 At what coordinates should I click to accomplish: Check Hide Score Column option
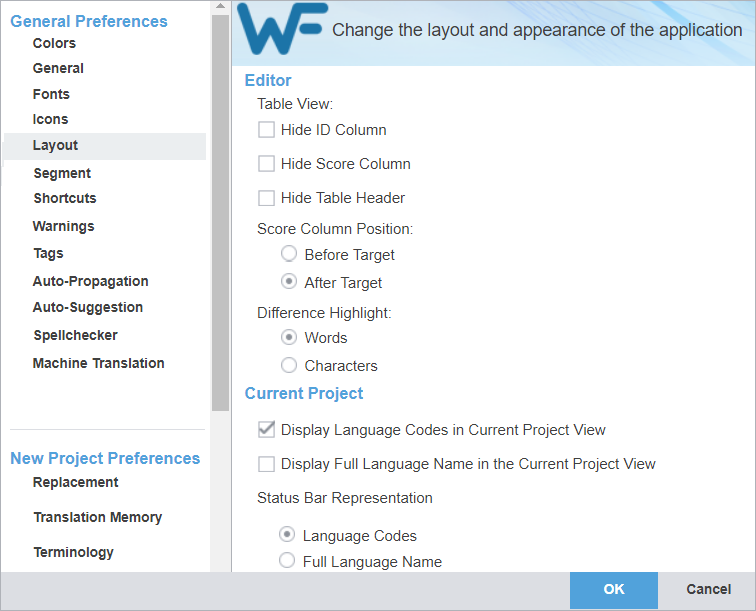pyautogui.click(x=266, y=164)
